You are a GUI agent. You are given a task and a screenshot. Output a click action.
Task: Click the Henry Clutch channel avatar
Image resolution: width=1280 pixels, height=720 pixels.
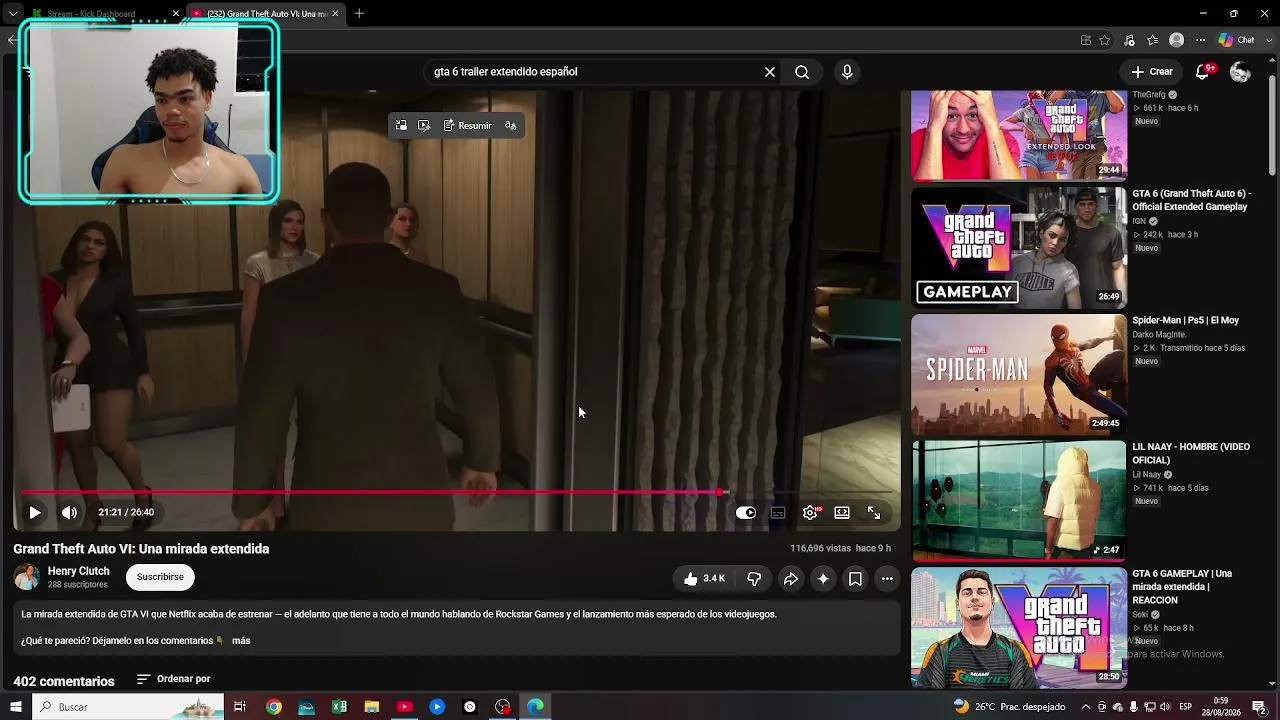click(x=27, y=577)
